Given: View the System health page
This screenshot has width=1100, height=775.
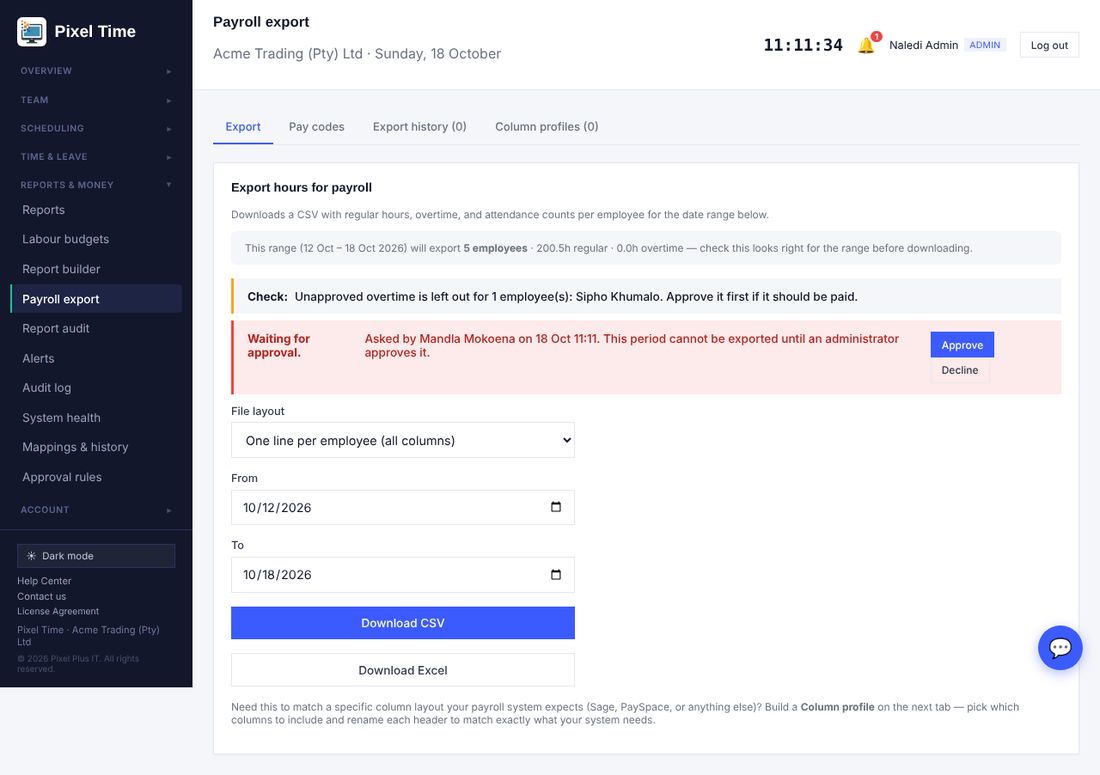Looking at the screenshot, I should coord(96,417).
